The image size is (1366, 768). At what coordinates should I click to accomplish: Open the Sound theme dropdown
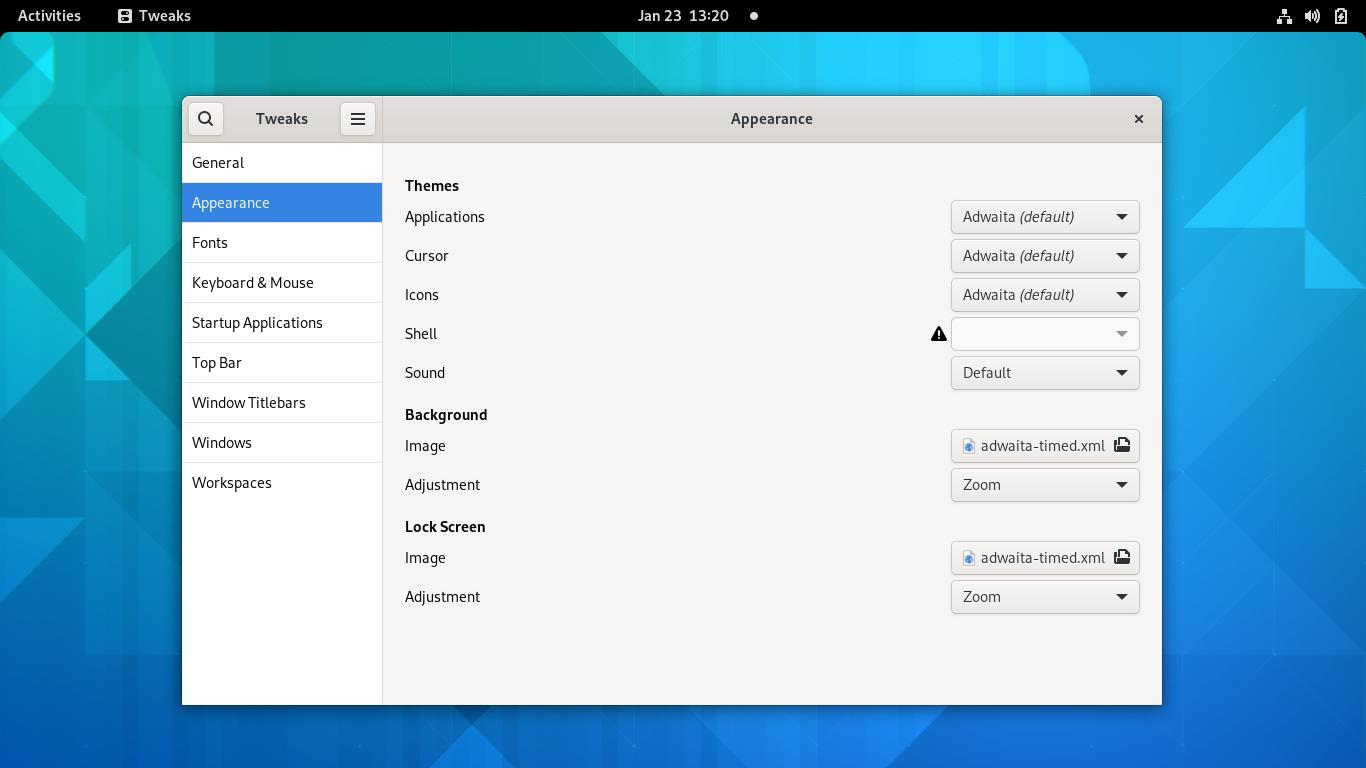coord(1044,373)
